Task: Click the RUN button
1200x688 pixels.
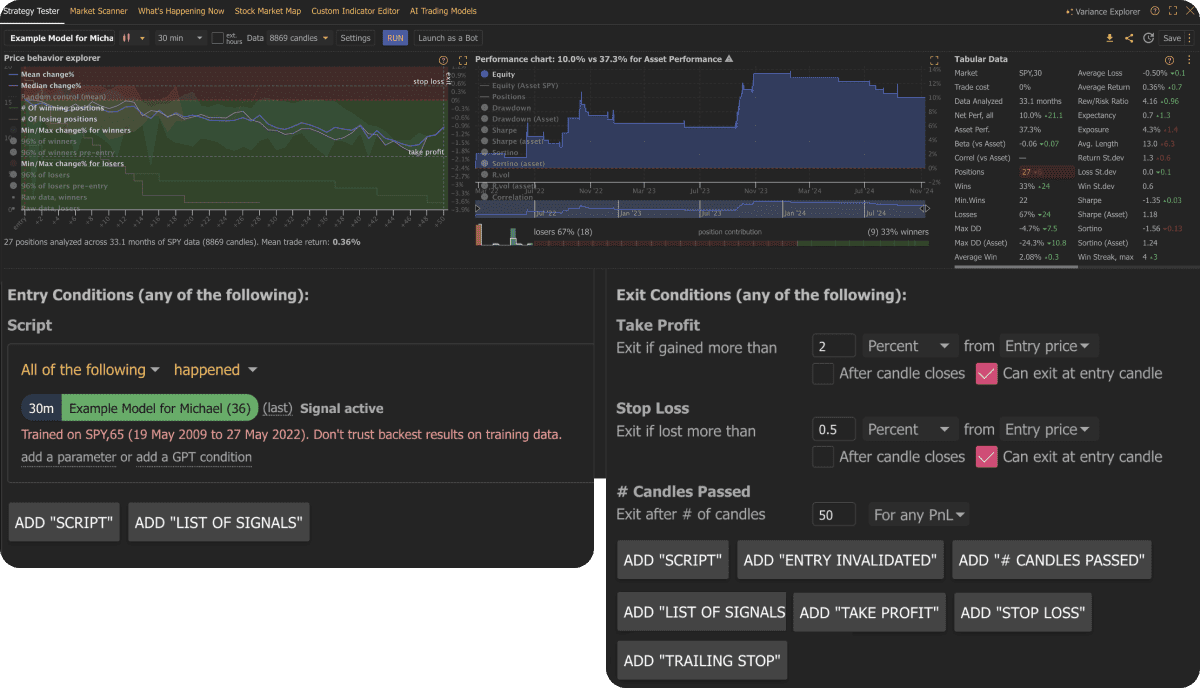Action: (395, 37)
